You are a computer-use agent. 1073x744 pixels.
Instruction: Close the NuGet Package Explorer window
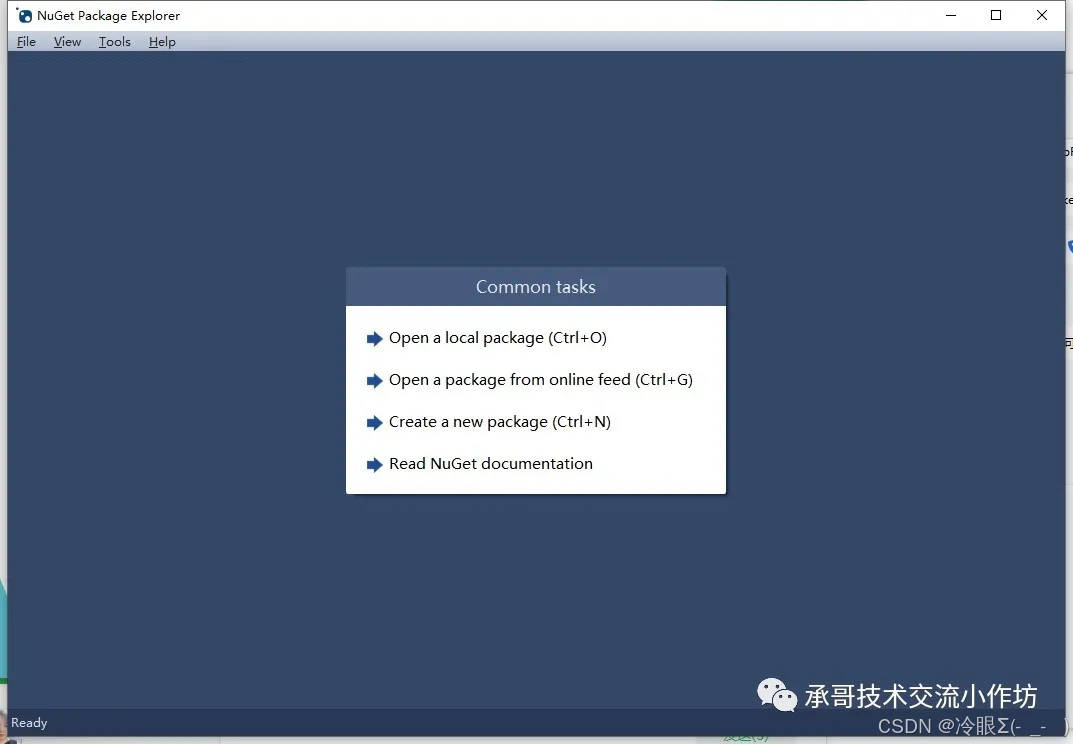click(x=1042, y=15)
